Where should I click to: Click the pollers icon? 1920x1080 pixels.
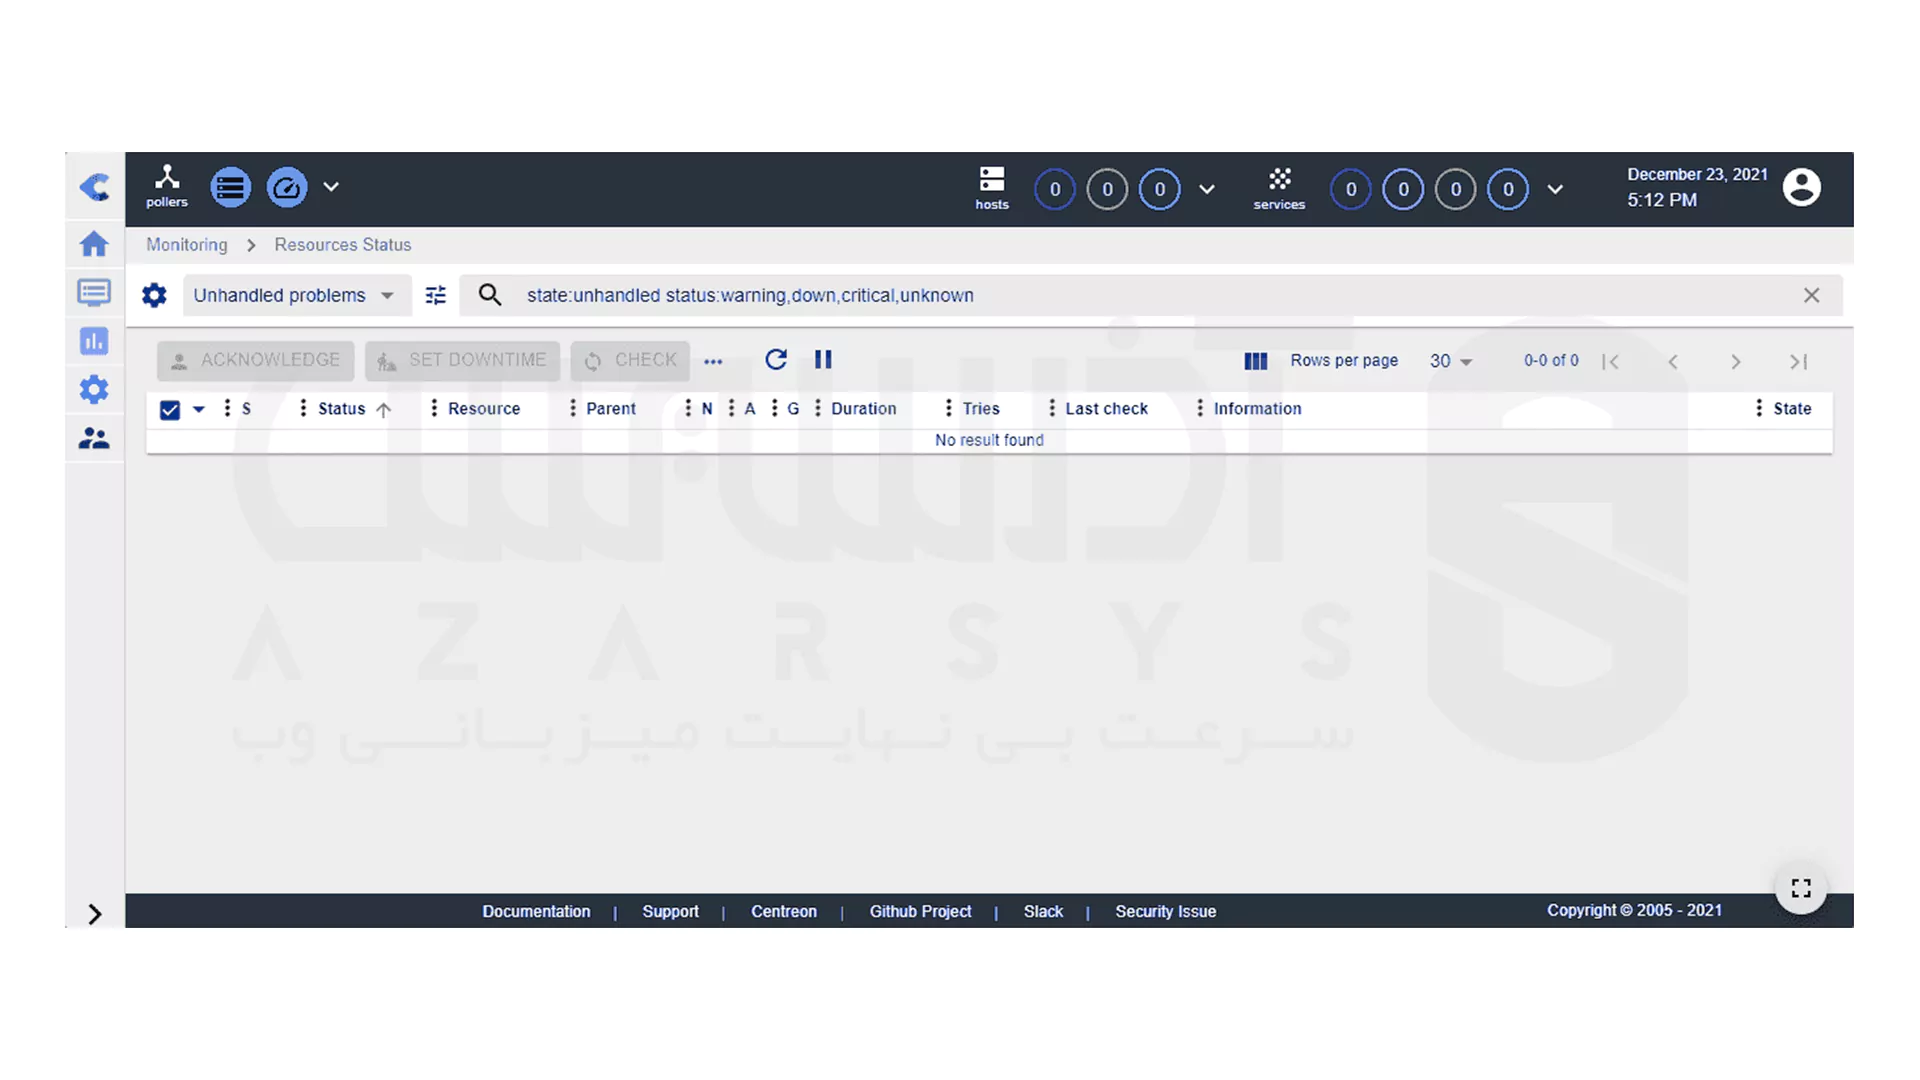pos(167,187)
